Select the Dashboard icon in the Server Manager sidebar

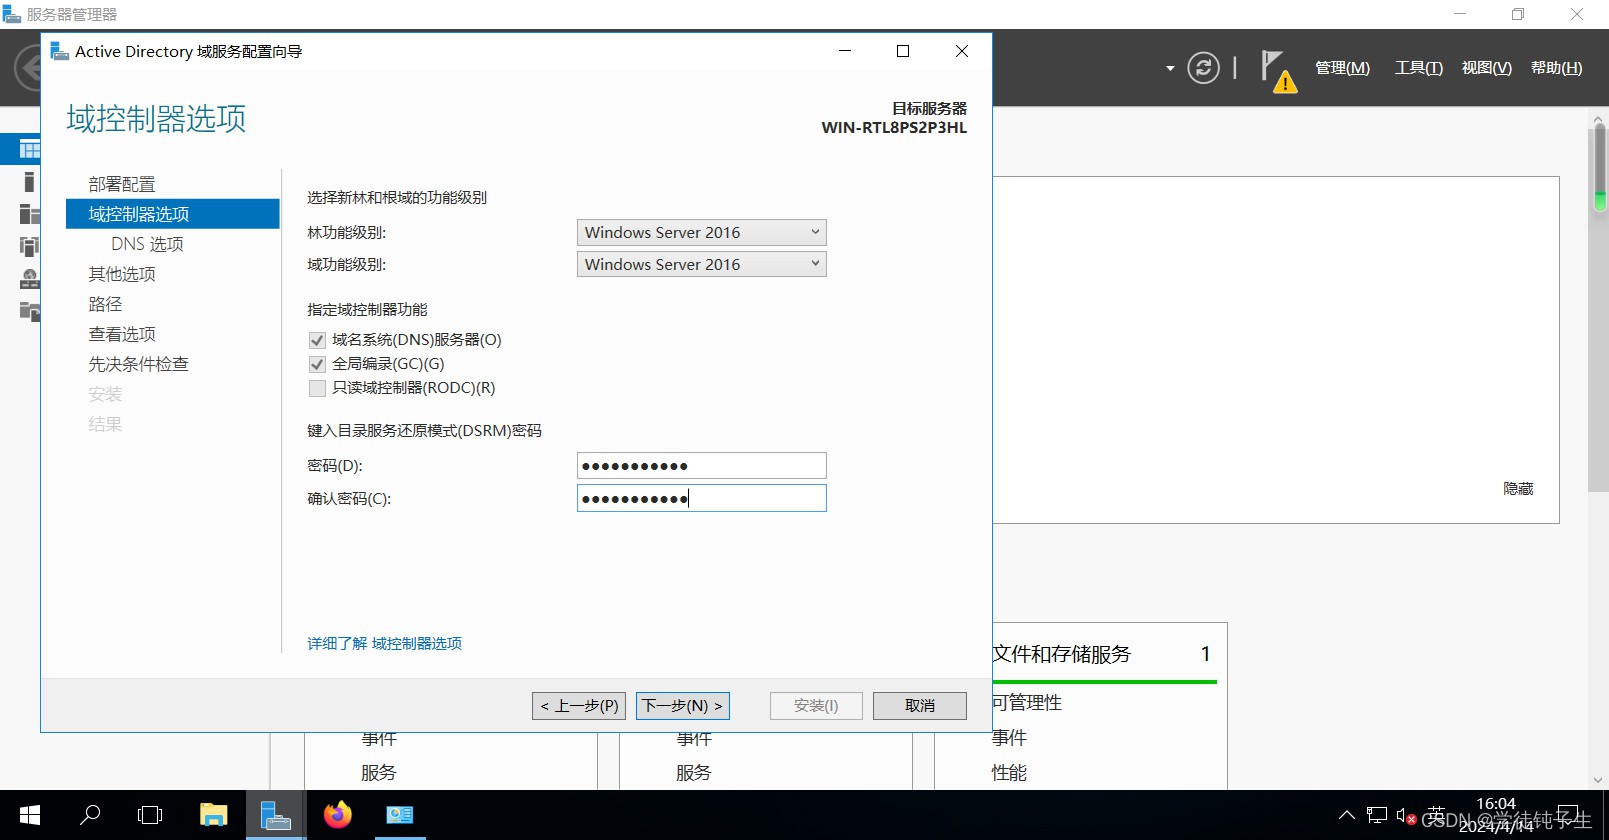pyautogui.click(x=30, y=150)
